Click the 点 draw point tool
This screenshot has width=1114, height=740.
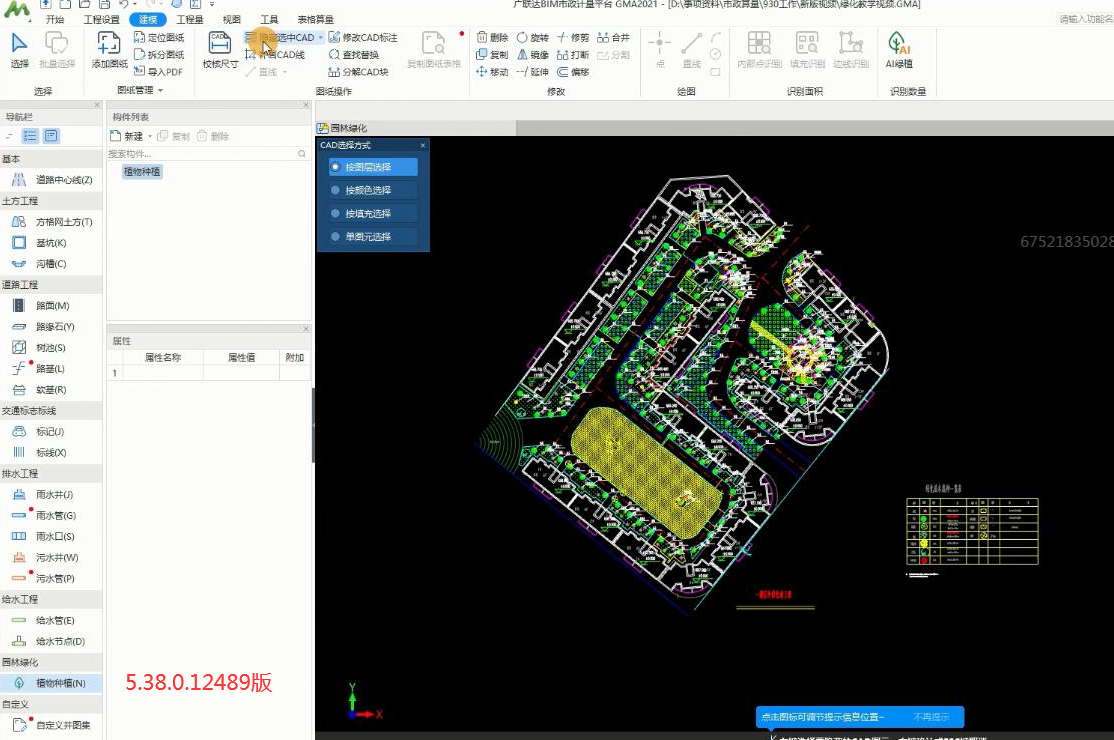659,50
